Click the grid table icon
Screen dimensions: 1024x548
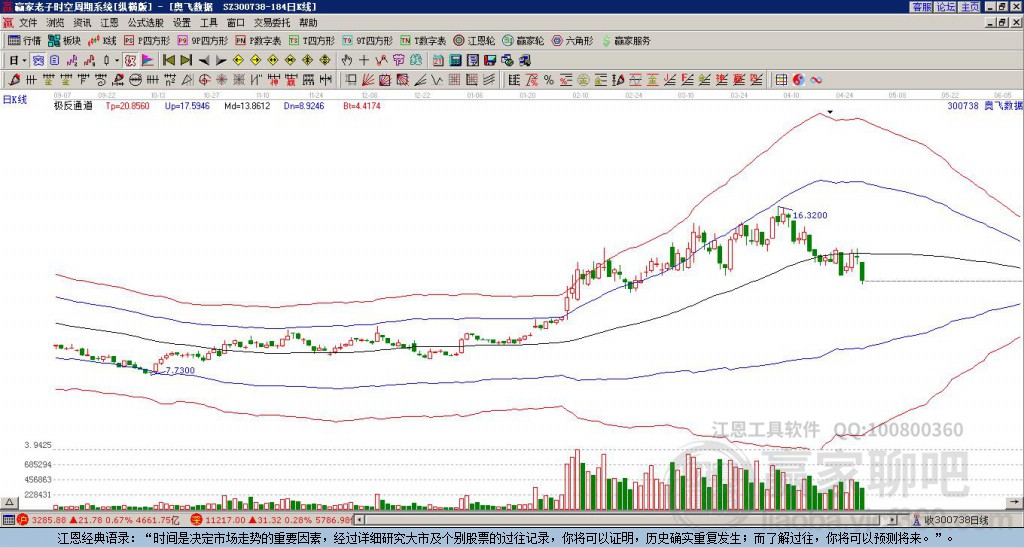pos(781,80)
